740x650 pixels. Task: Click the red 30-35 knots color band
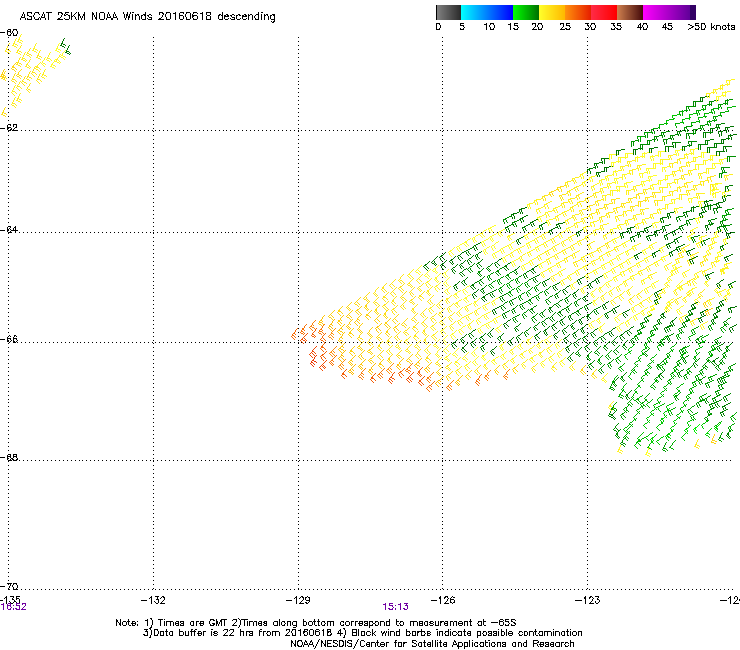[x=604, y=12]
